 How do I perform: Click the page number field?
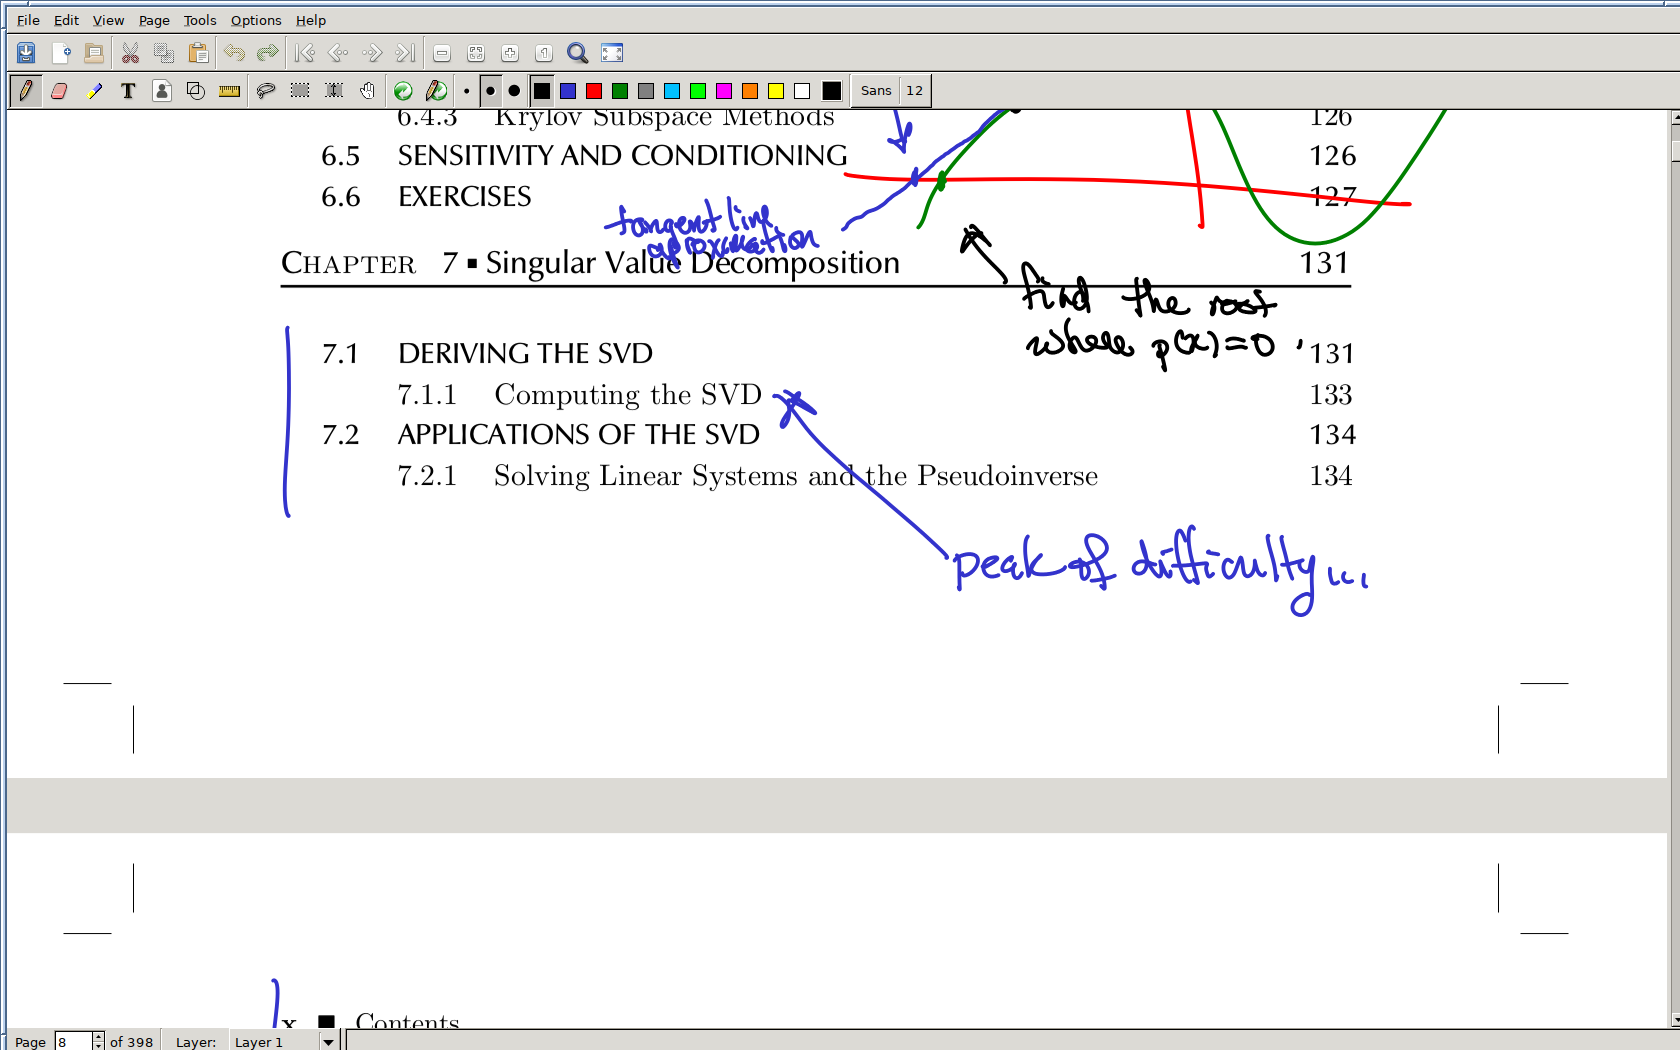point(73,1042)
